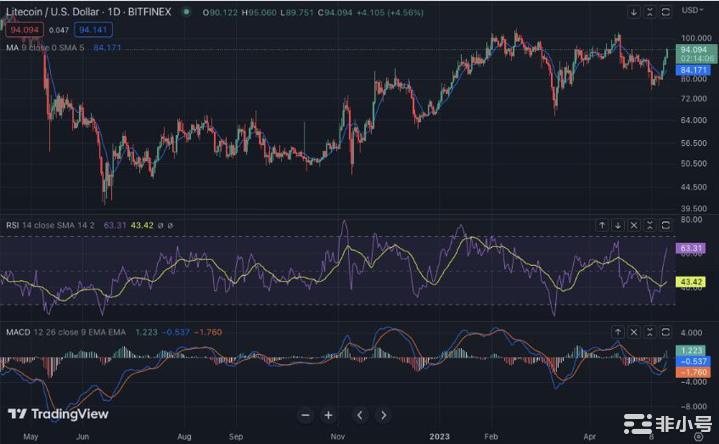The image size is (719, 444).
Task: Collapse the main price pane
Action: [x=650, y=13]
